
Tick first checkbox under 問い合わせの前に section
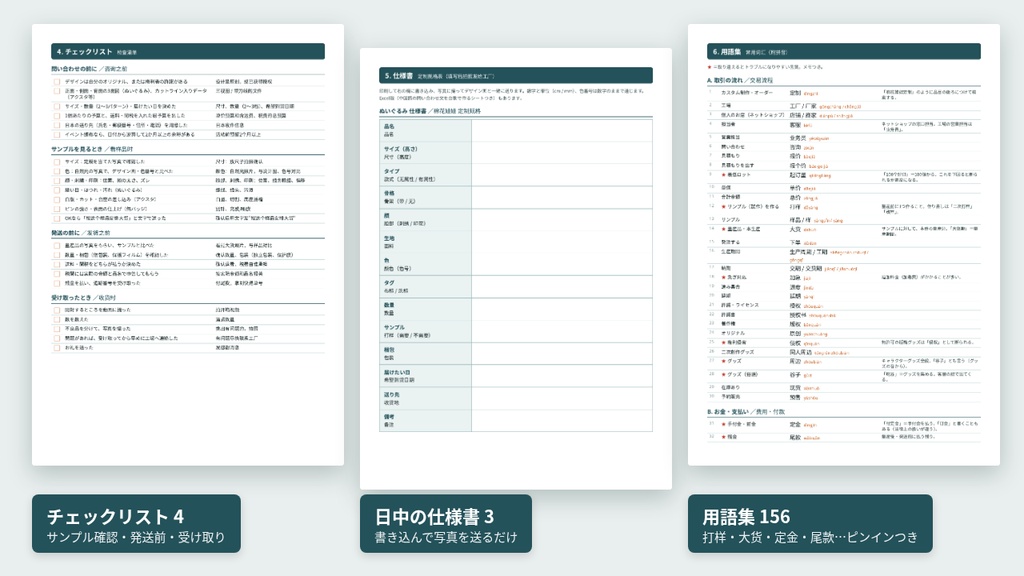tap(57, 82)
